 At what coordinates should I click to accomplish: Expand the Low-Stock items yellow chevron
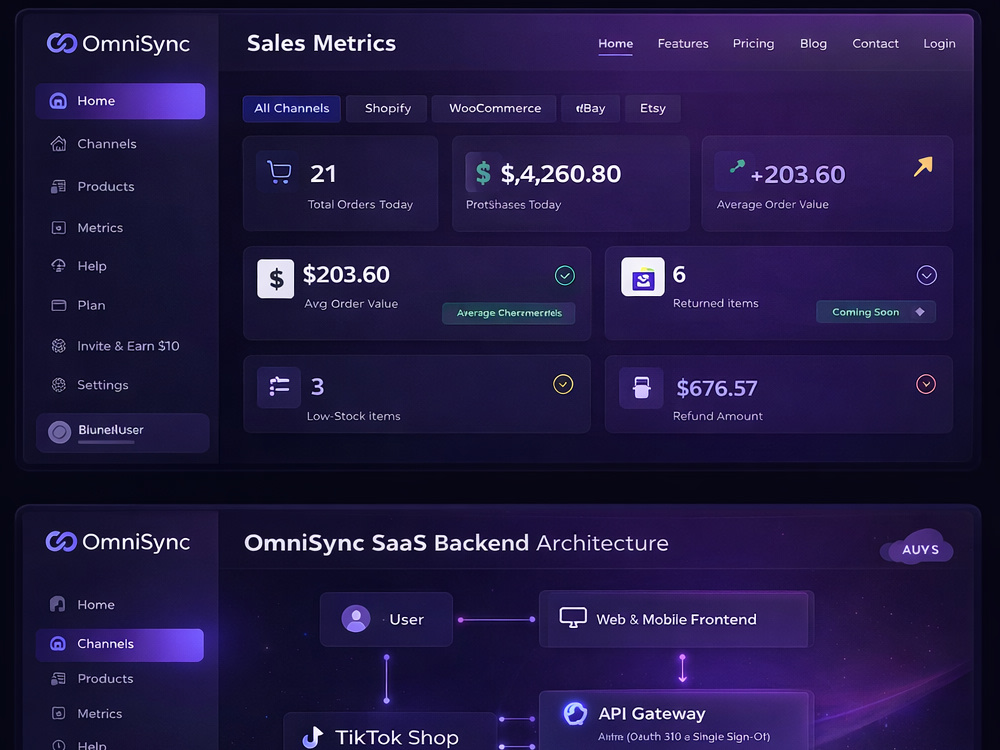pos(562,384)
